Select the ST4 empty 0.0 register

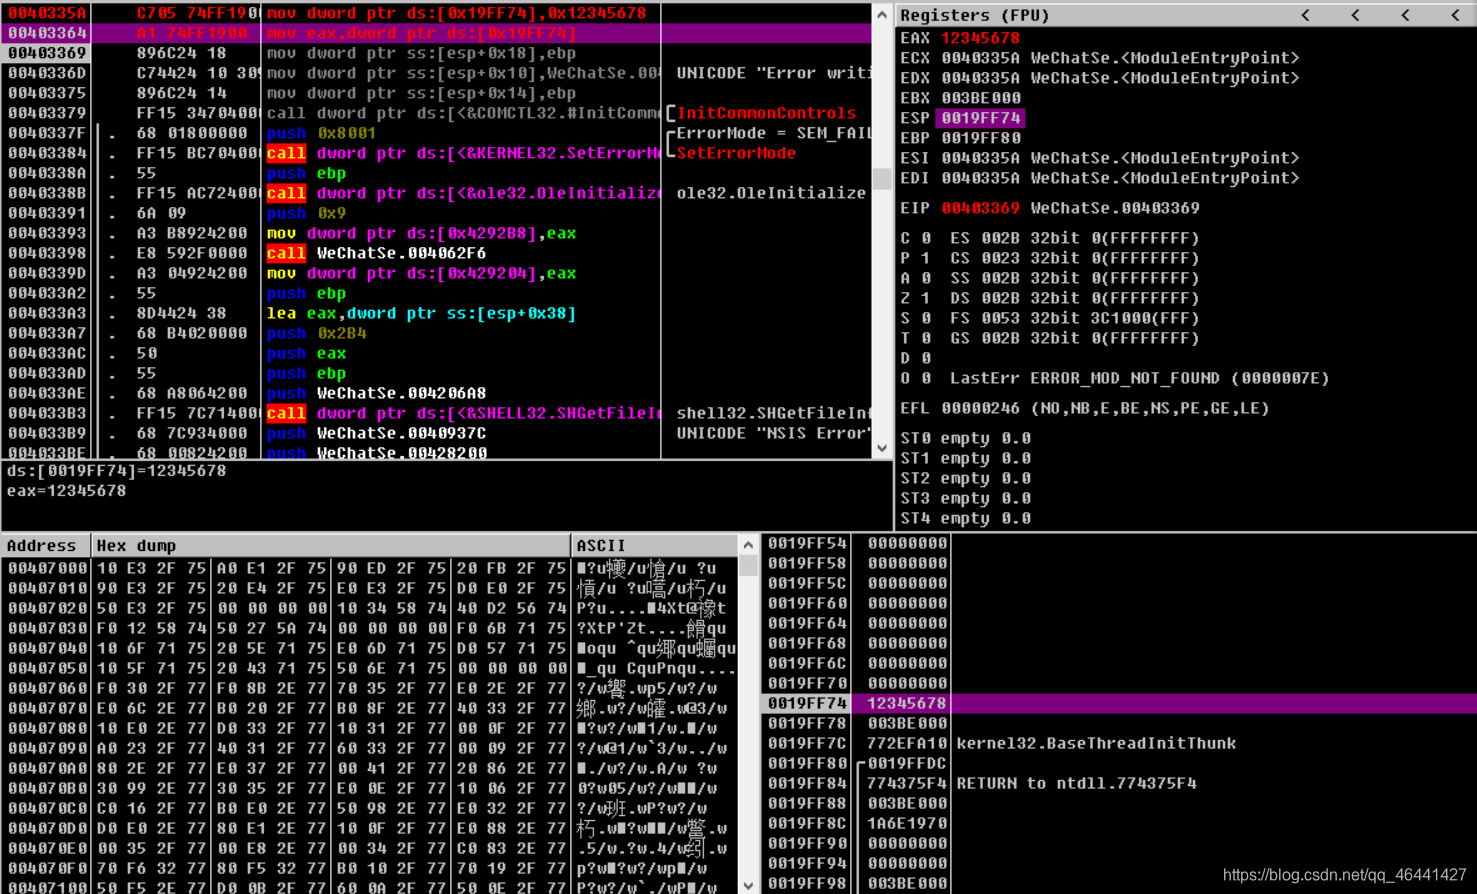point(965,518)
